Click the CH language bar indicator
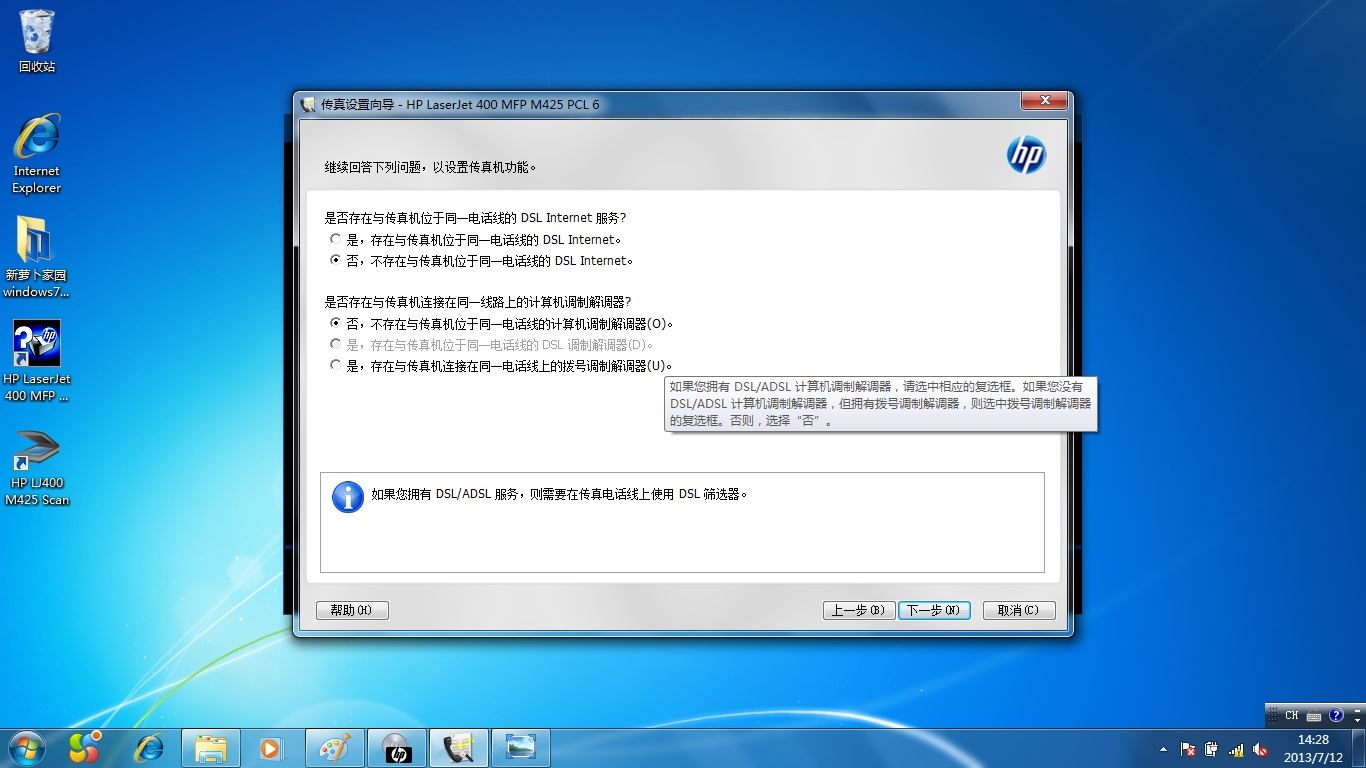1366x768 pixels. click(1291, 715)
